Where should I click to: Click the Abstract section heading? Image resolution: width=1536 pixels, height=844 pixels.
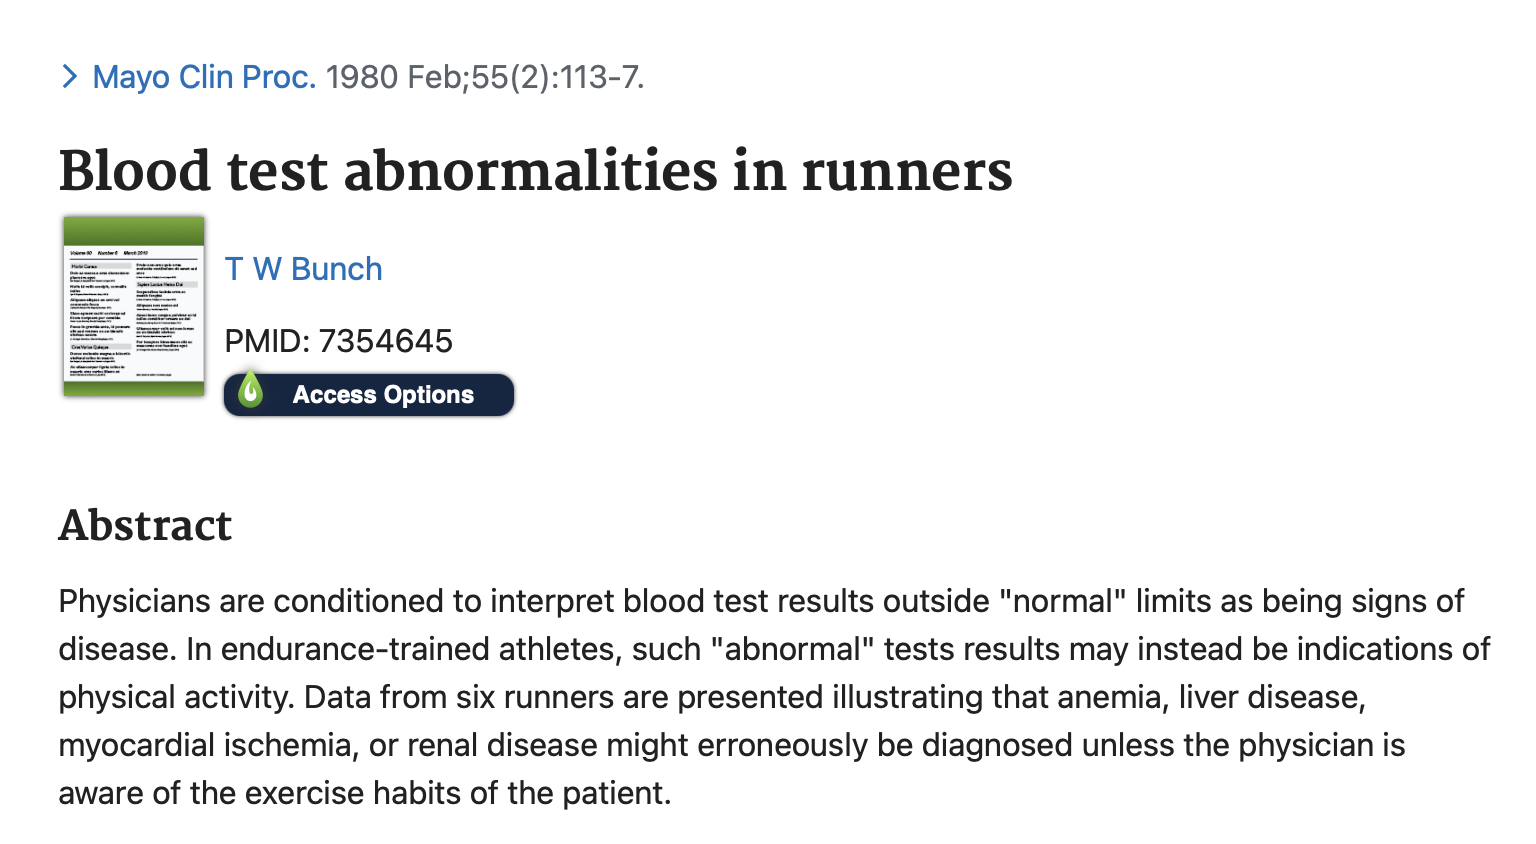click(145, 525)
